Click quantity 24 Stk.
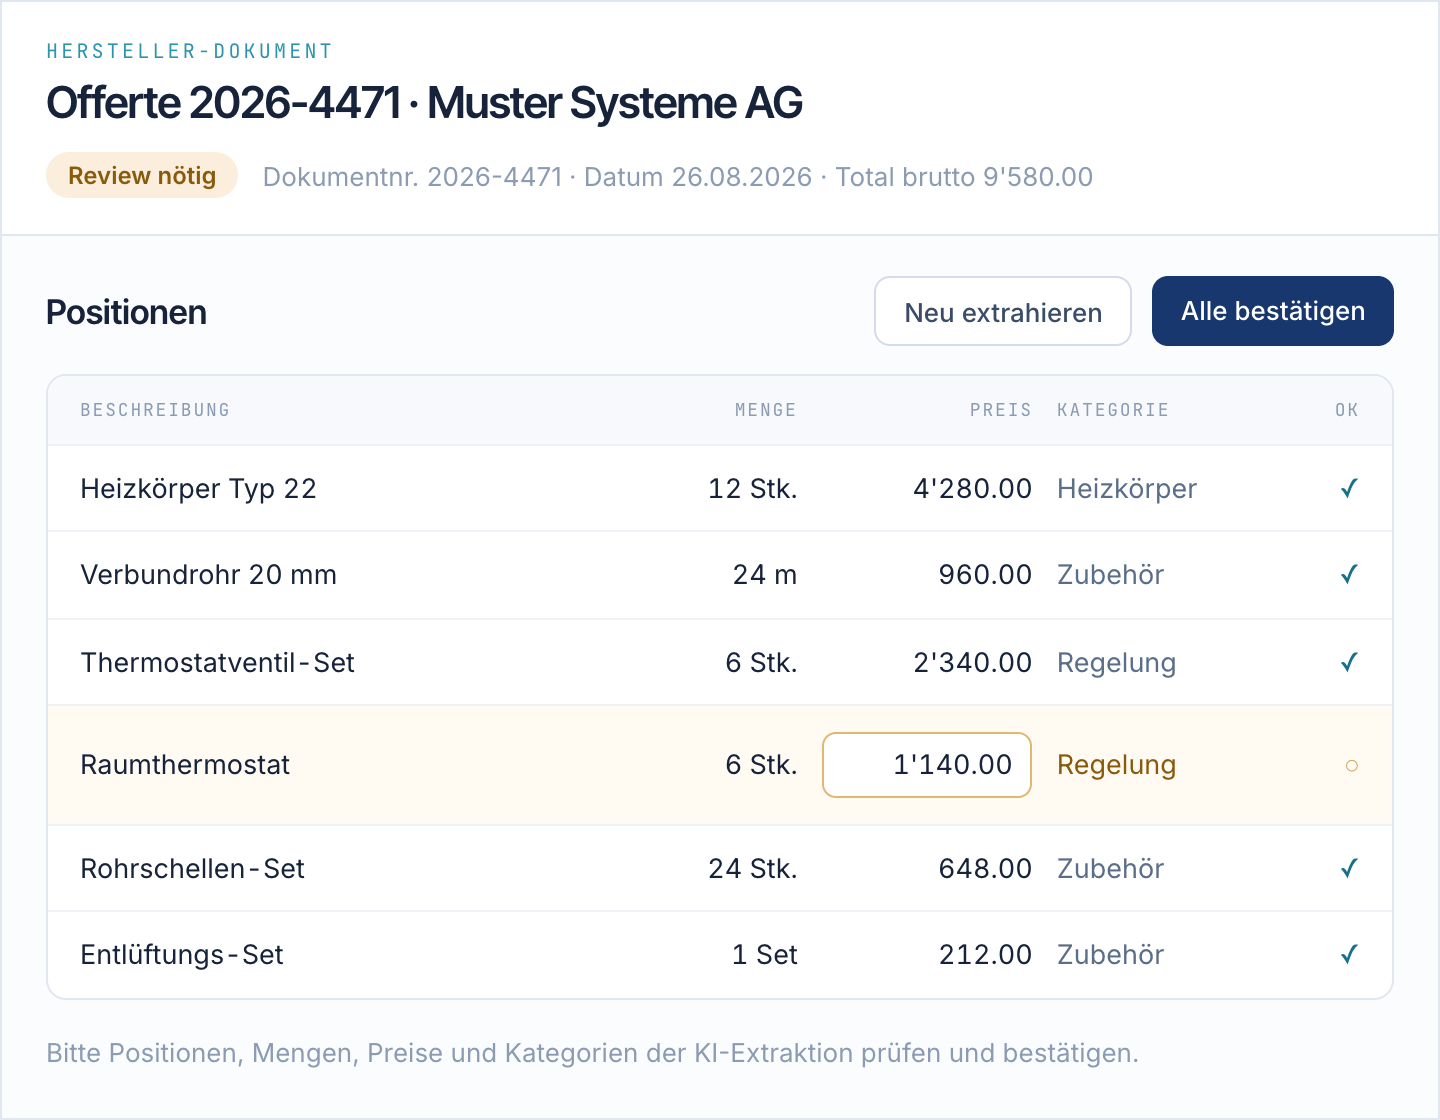 coord(753,868)
